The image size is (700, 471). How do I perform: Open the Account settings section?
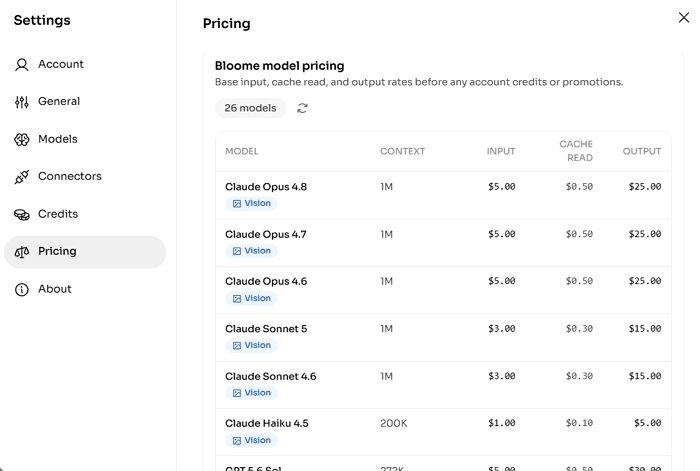pyautogui.click(x=85, y=64)
